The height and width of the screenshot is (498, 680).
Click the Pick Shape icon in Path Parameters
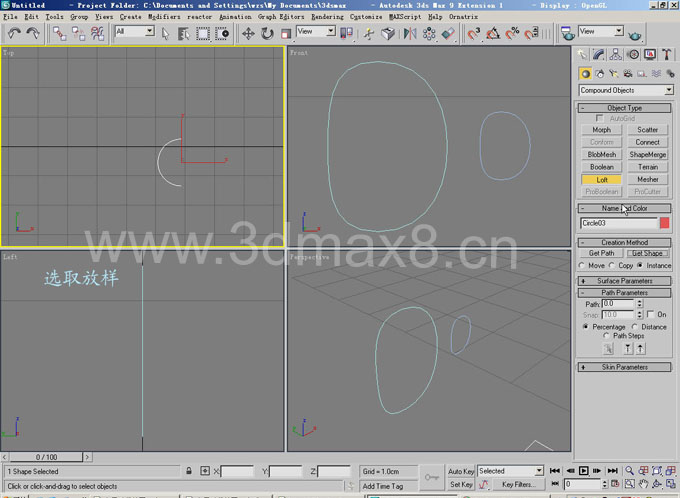tap(608, 348)
